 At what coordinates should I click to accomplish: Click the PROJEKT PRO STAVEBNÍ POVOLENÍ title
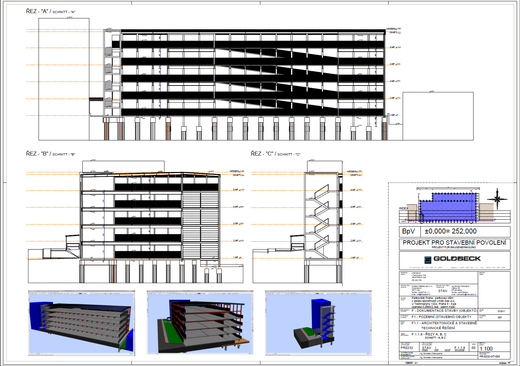click(x=454, y=243)
